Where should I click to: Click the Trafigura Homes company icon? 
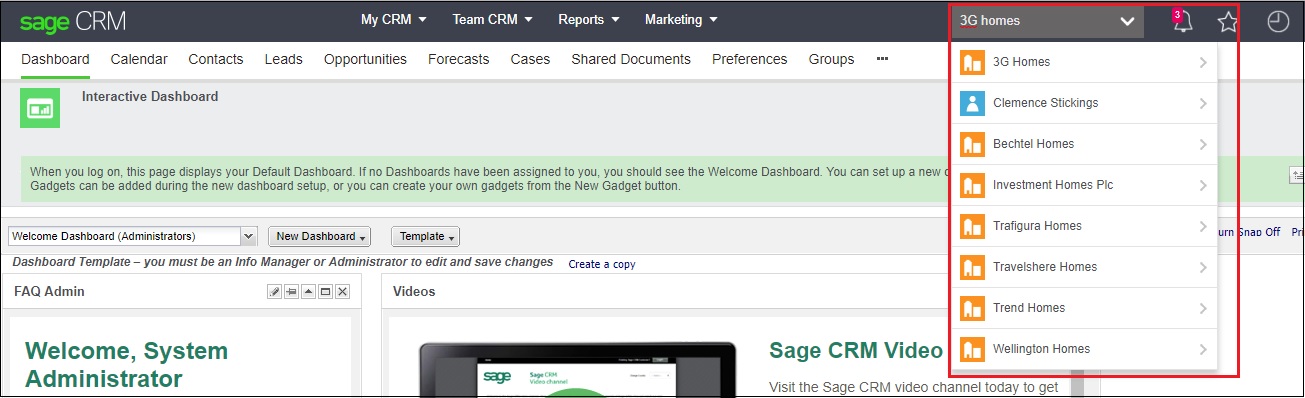[971, 226]
